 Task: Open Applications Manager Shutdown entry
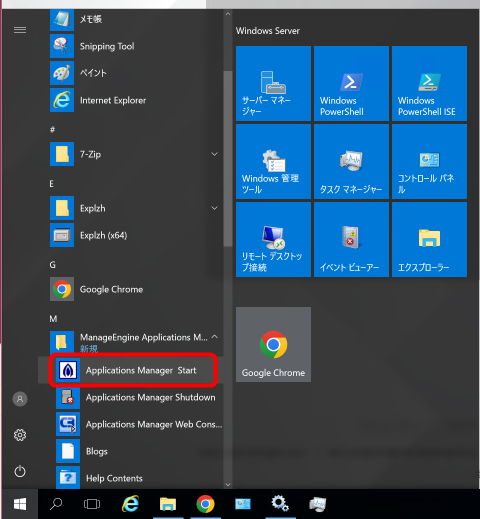(136, 397)
